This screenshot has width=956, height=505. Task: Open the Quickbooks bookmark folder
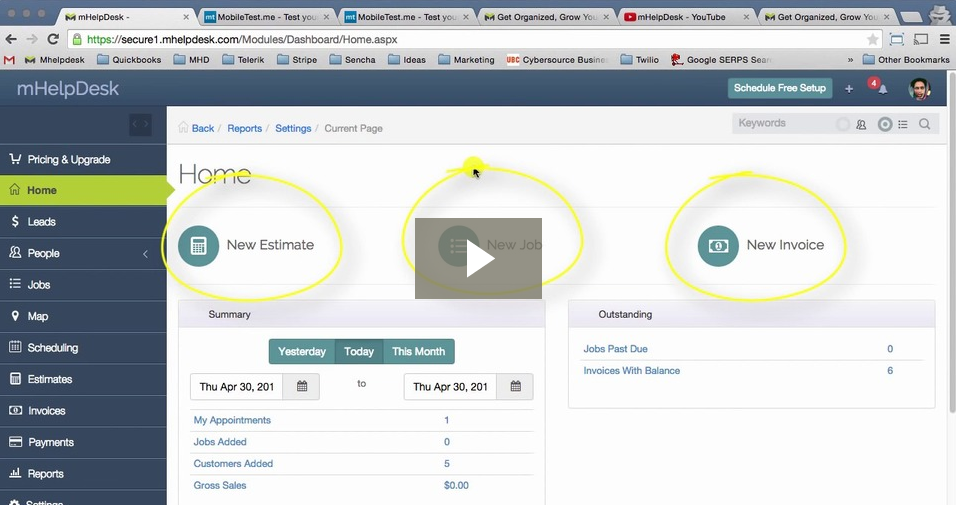(x=129, y=60)
